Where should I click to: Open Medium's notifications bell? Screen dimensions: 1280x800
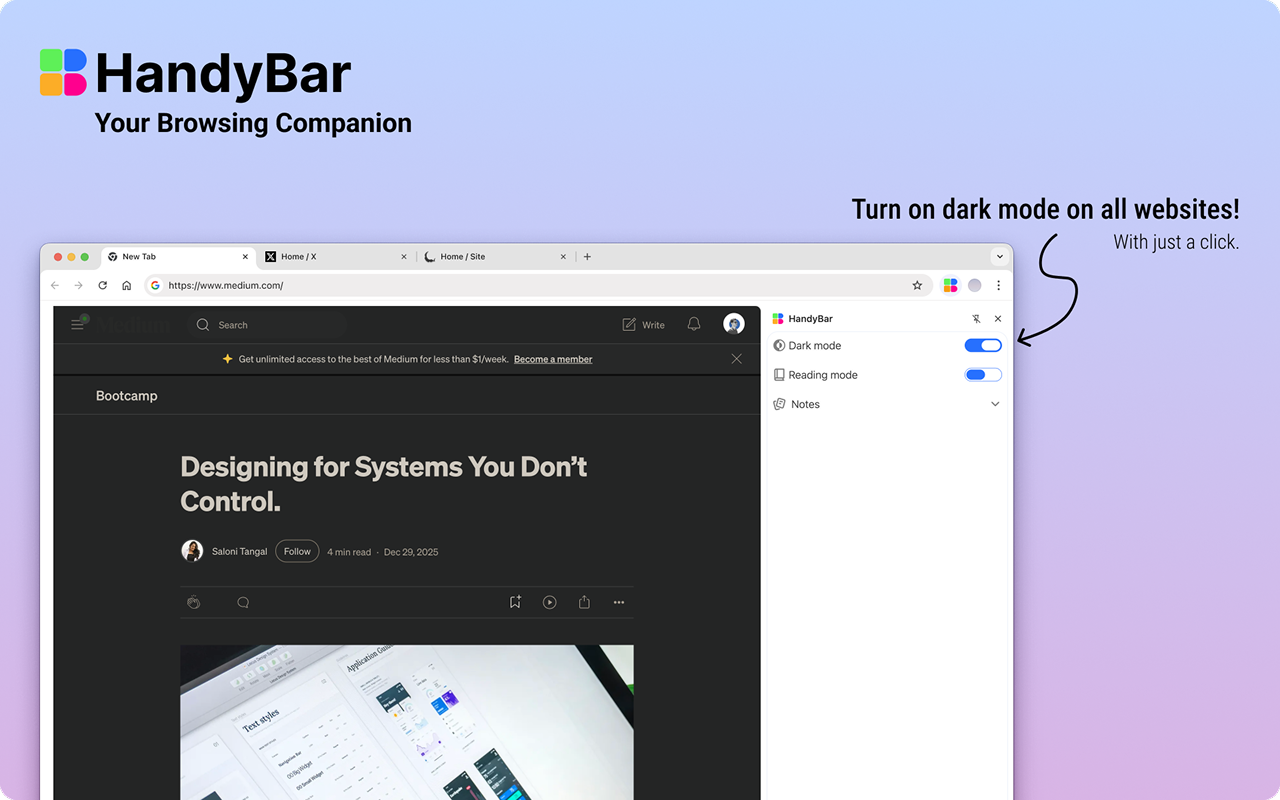[x=693, y=324]
